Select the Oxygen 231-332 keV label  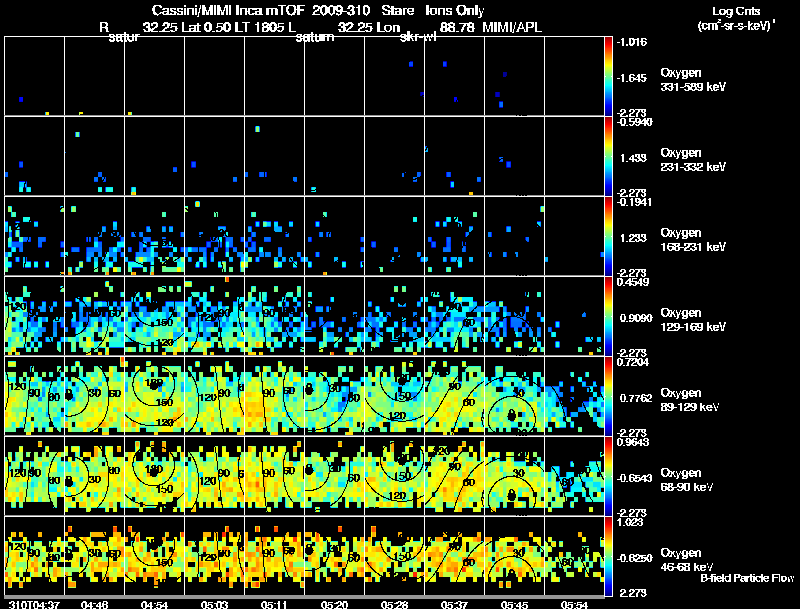tap(693, 160)
